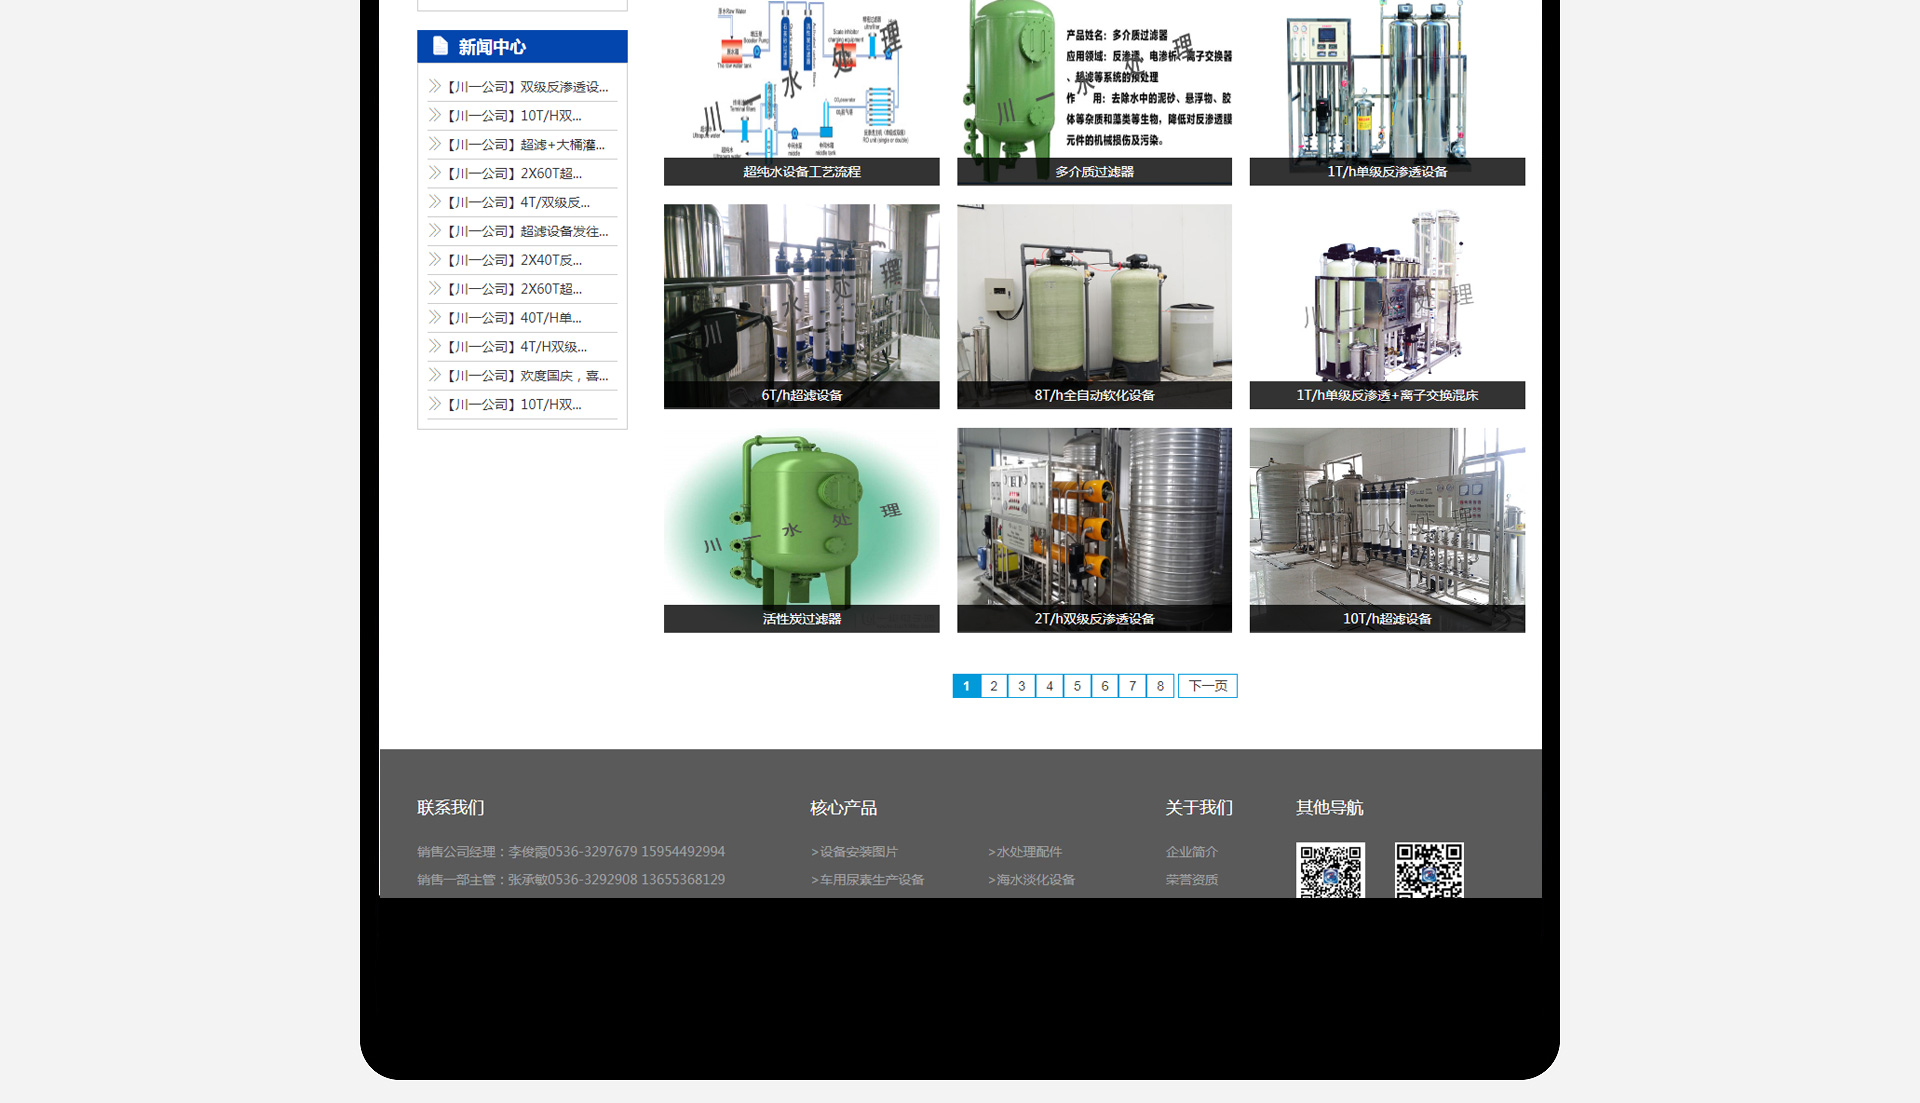
Task: Open news 【川一公司】双级反渗透设...
Action: [x=526, y=87]
